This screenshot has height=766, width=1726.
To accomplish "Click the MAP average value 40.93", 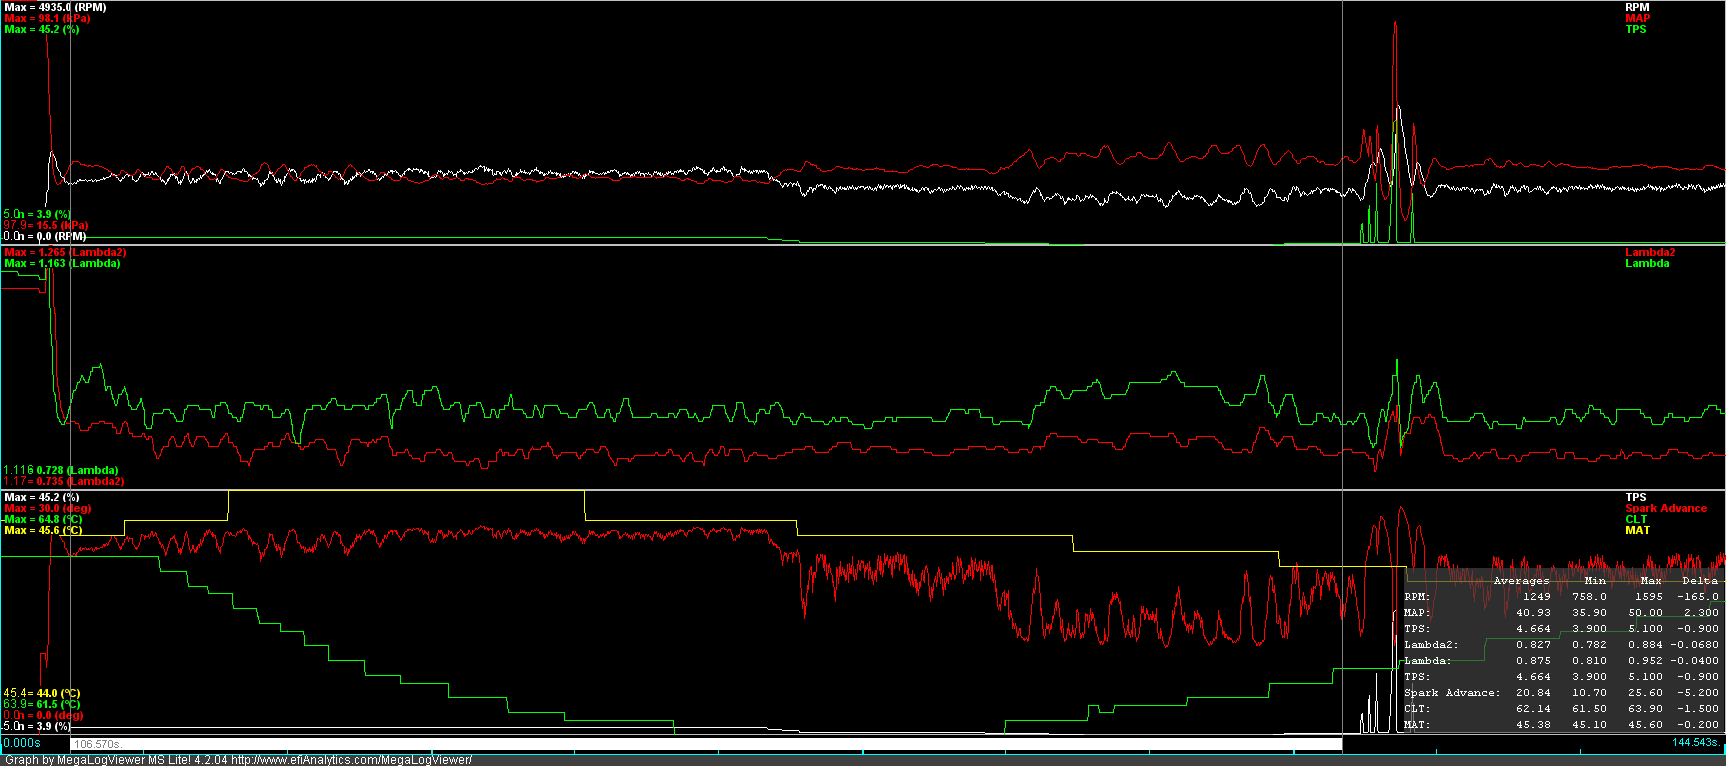I will (x=1533, y=612).
